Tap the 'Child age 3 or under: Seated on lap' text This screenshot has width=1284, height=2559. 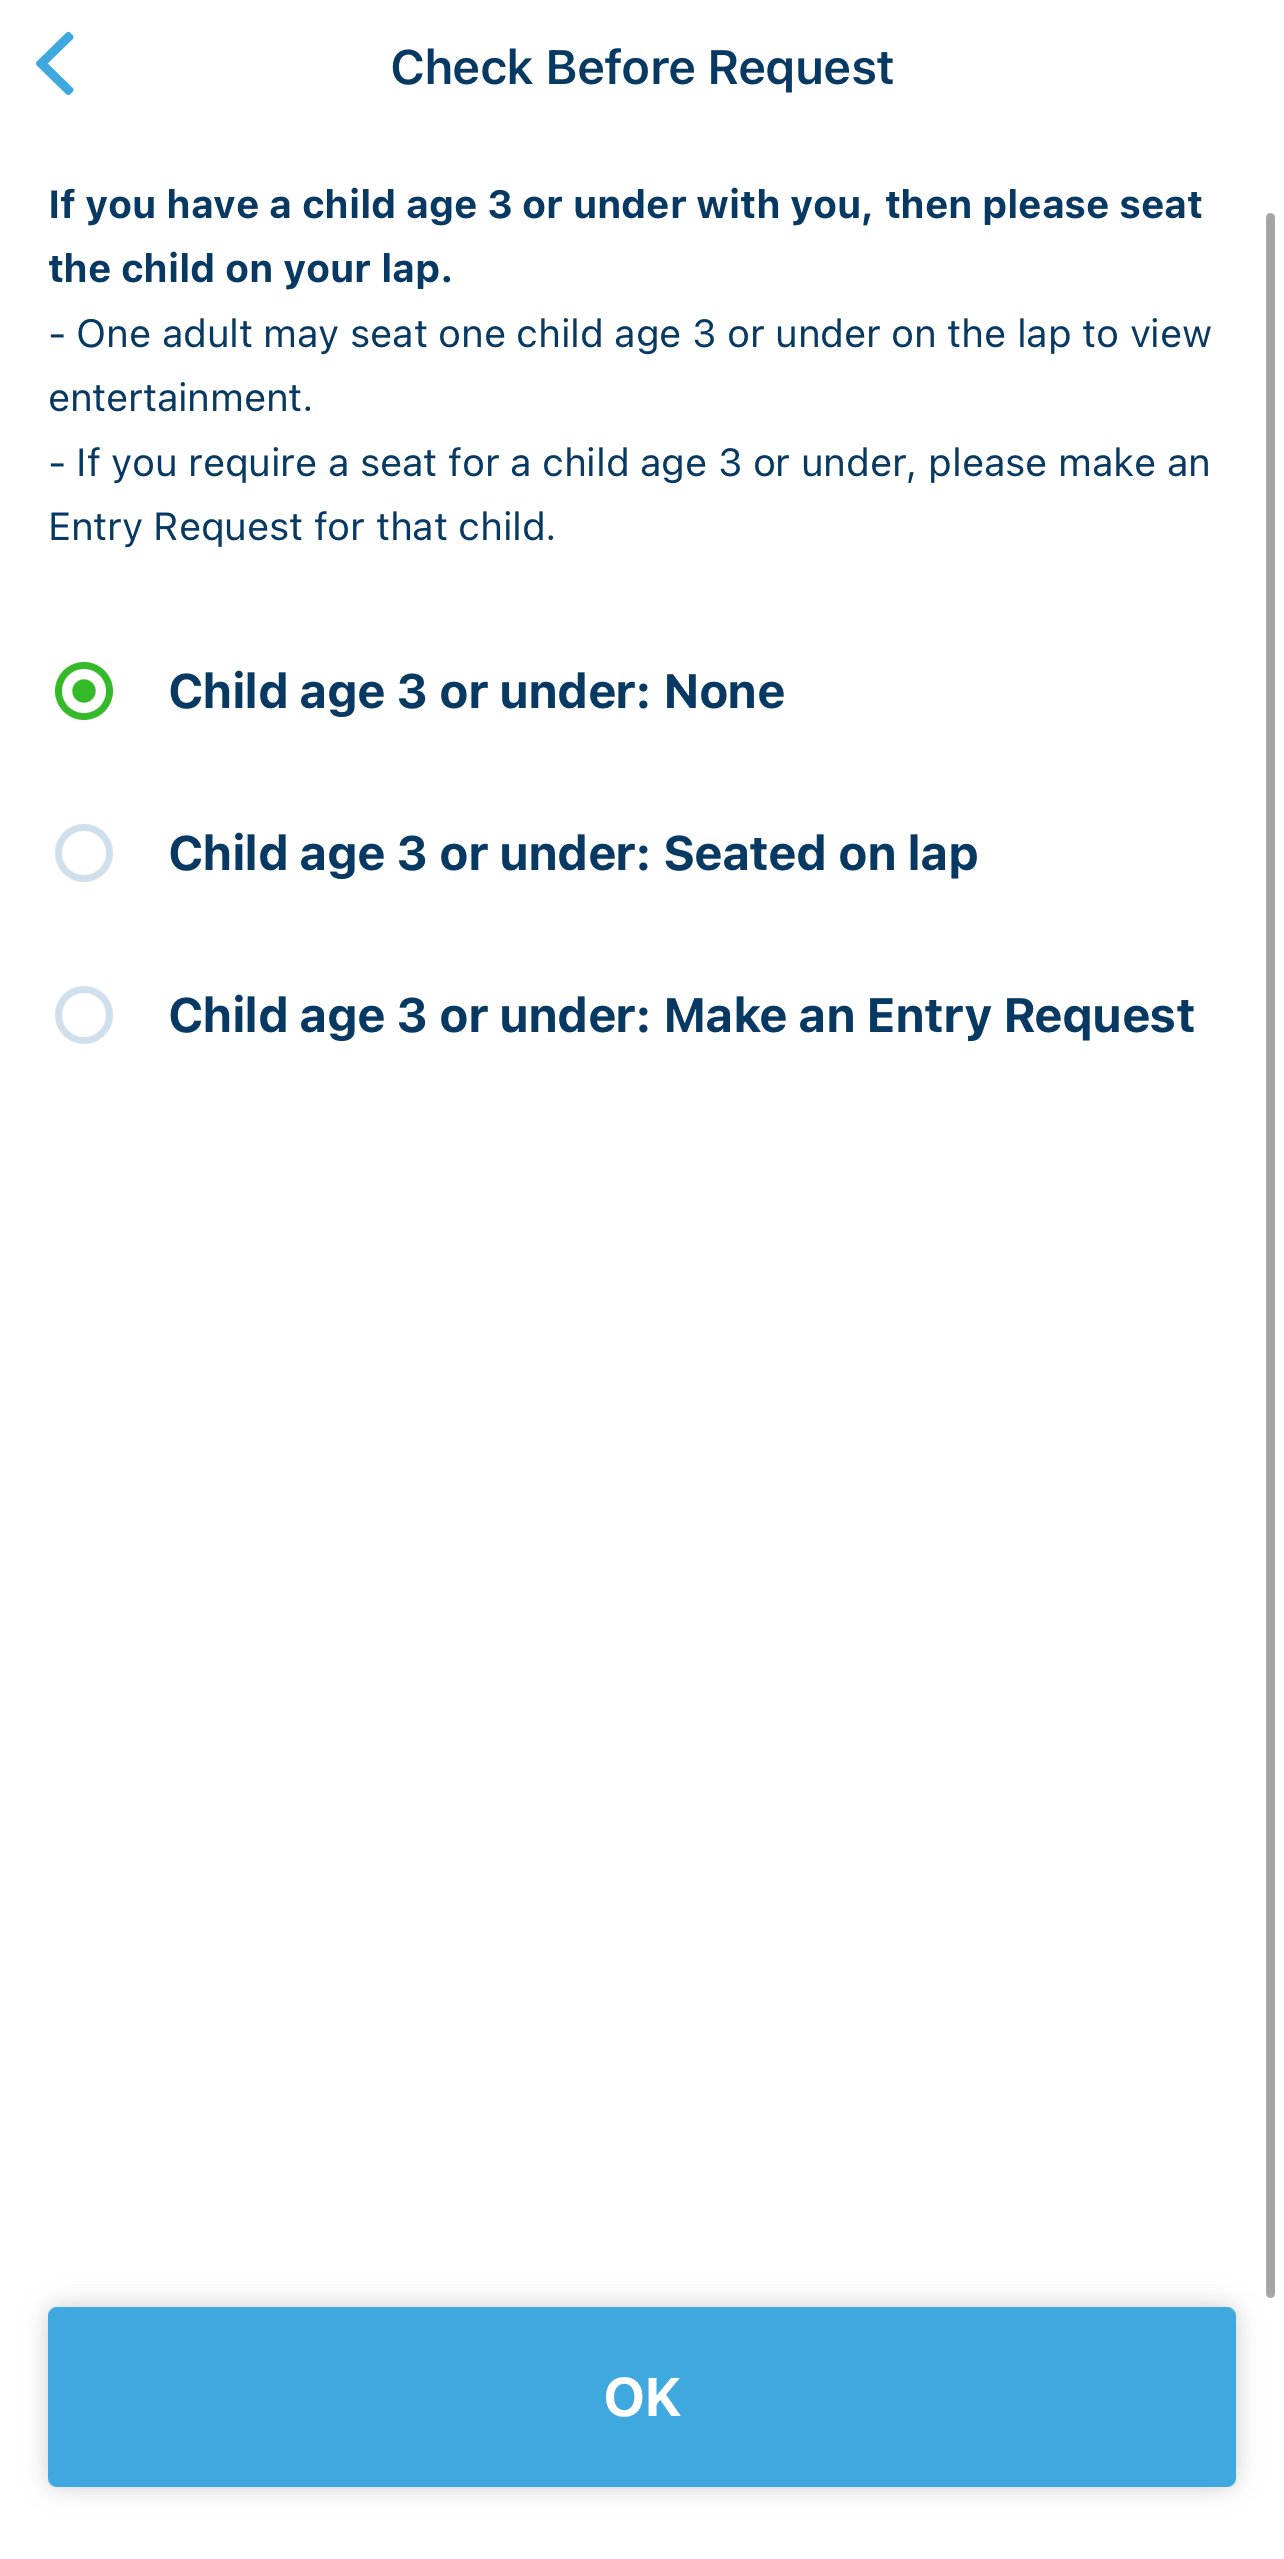[x=572, y=853]
